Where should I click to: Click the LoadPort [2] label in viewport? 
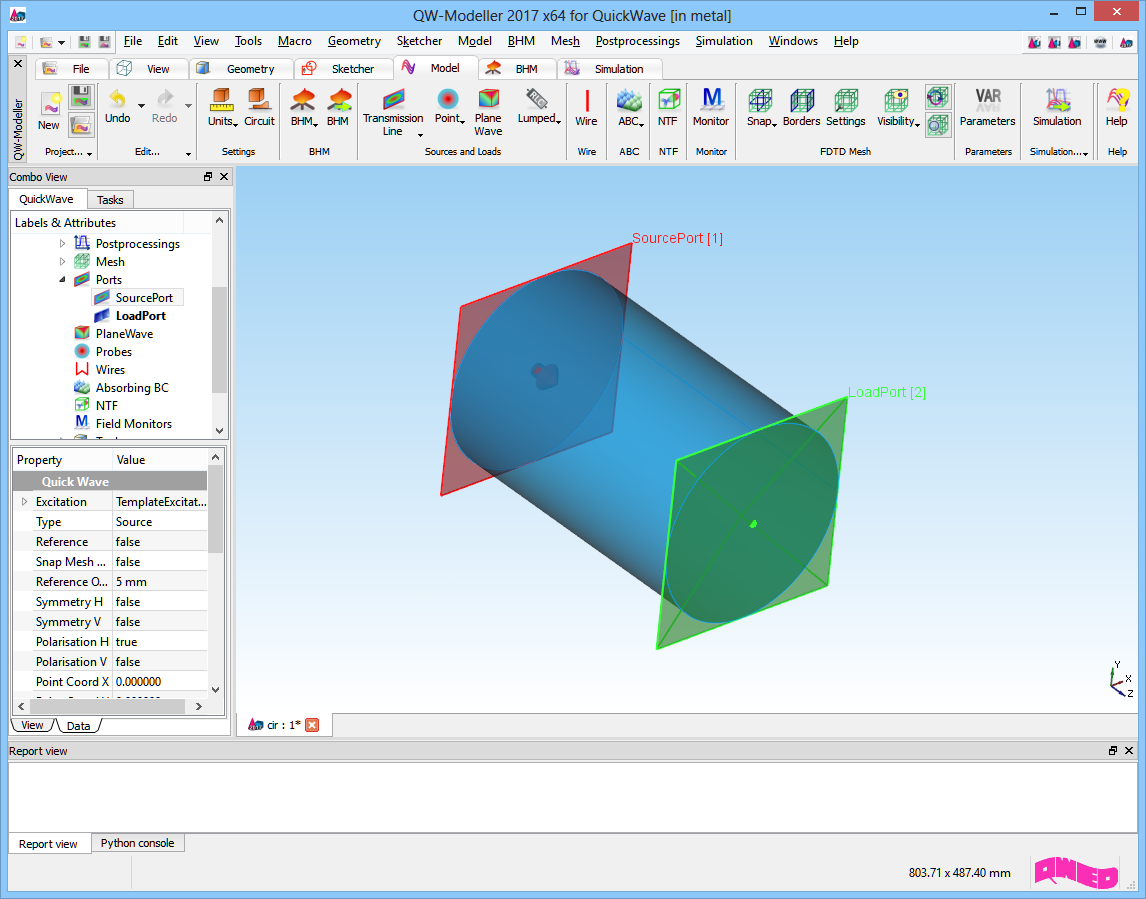pos(887,392)
